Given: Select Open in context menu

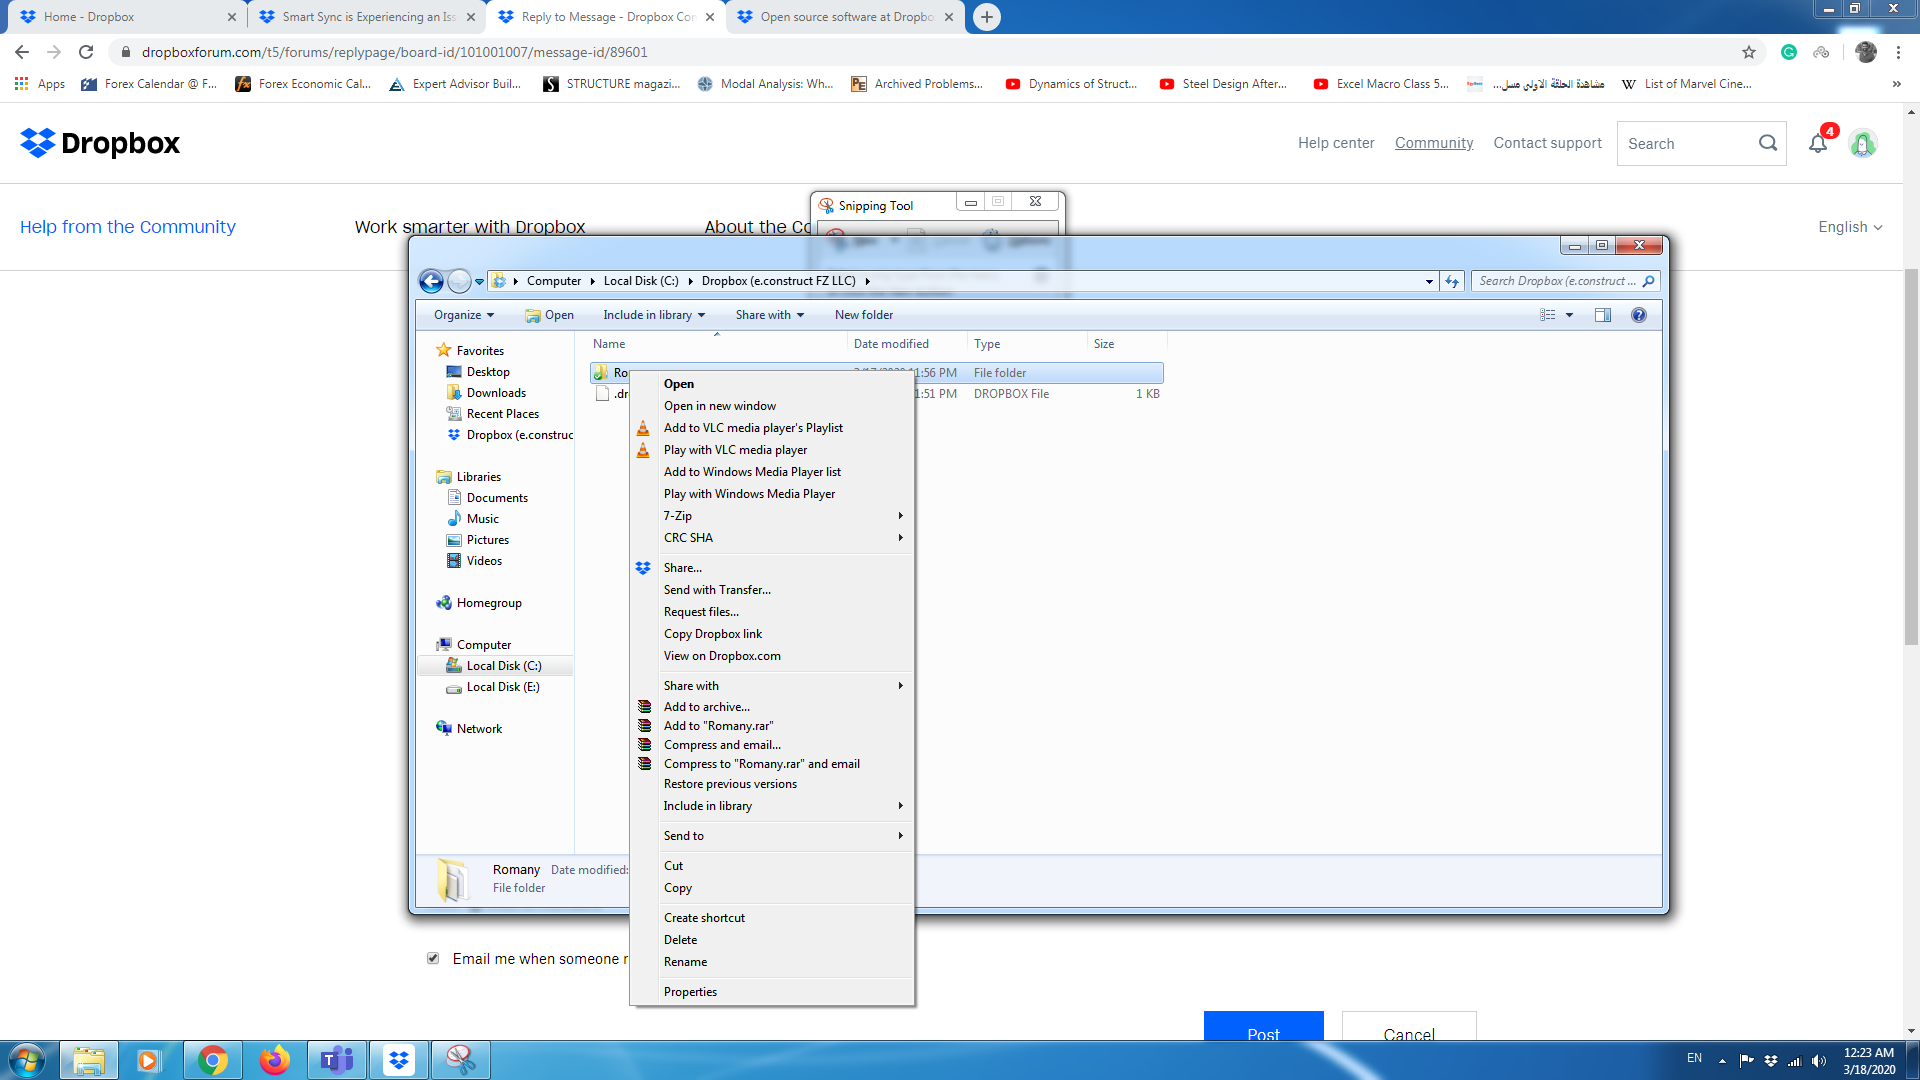Looking at the screenshot, I should [678, 382].
